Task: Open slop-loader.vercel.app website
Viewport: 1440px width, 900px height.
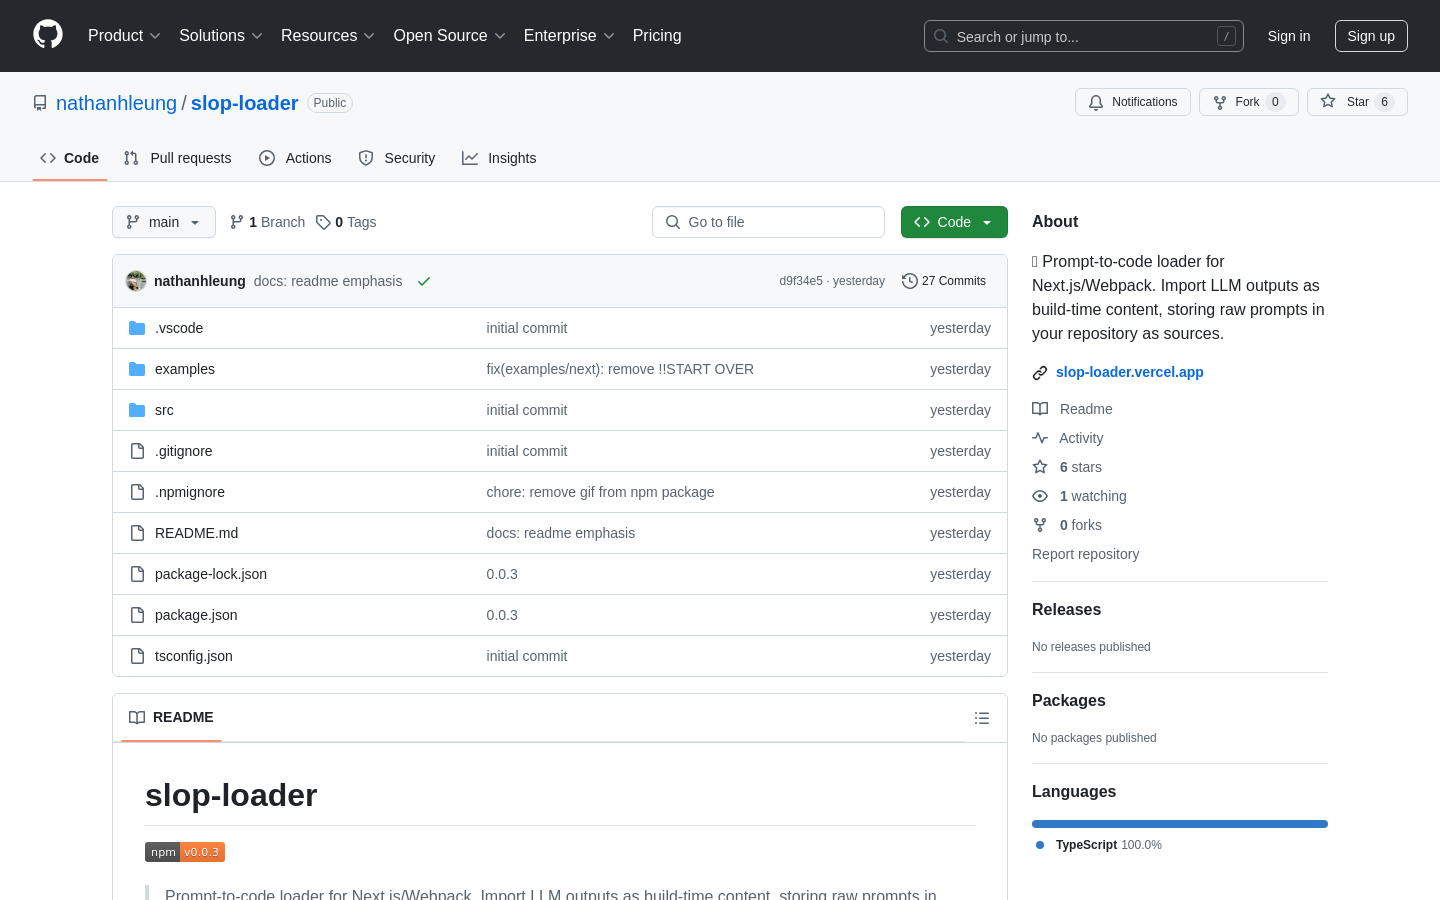Action: pos(1130,372)
